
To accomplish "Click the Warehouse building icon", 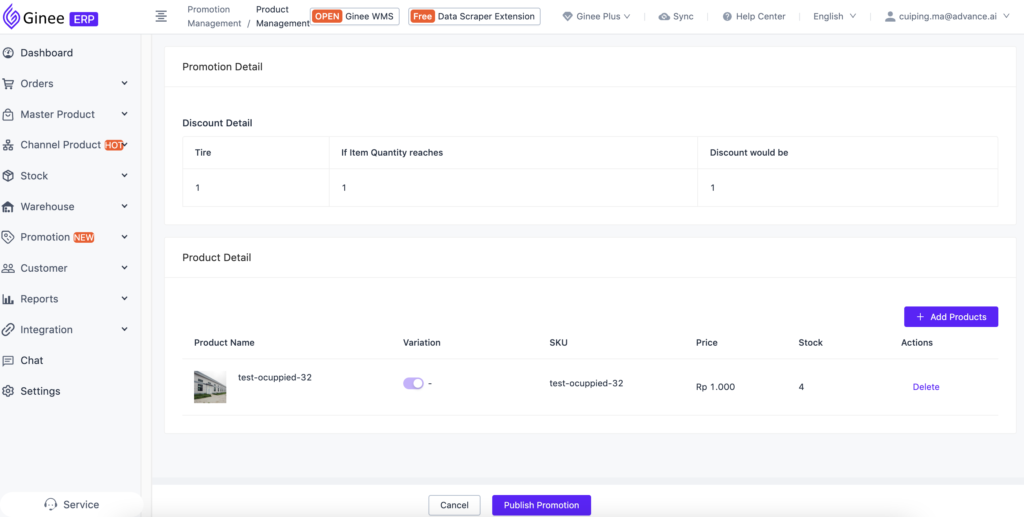I will 8,206.
